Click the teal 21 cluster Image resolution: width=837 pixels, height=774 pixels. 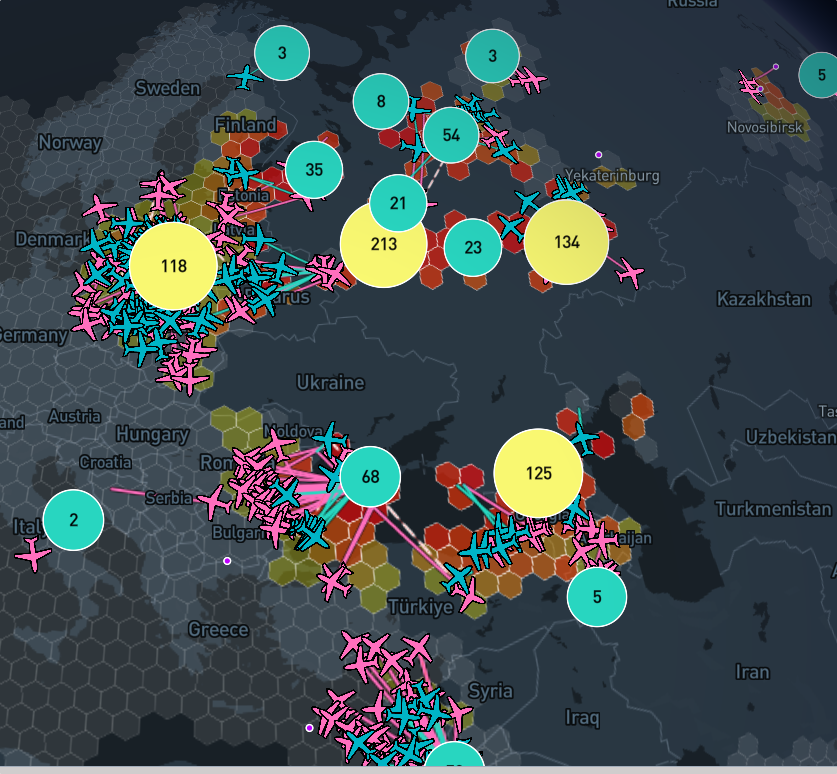pyautogui.click(x=398, y=203)
